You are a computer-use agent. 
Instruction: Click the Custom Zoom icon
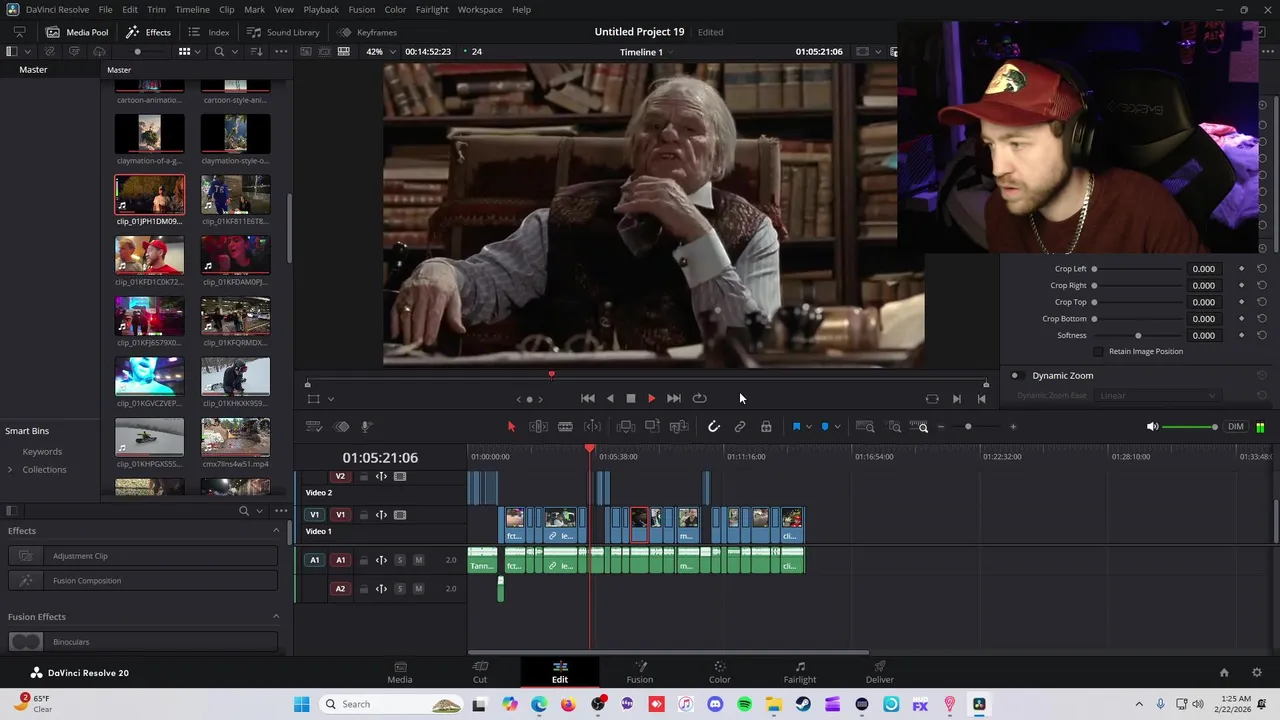(919, 427)
